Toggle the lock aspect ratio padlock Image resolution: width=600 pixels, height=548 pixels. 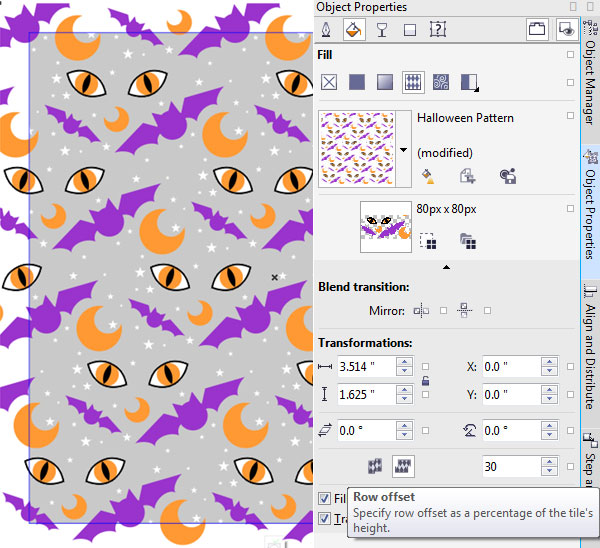pyautogui.click(x=425, y=381)
